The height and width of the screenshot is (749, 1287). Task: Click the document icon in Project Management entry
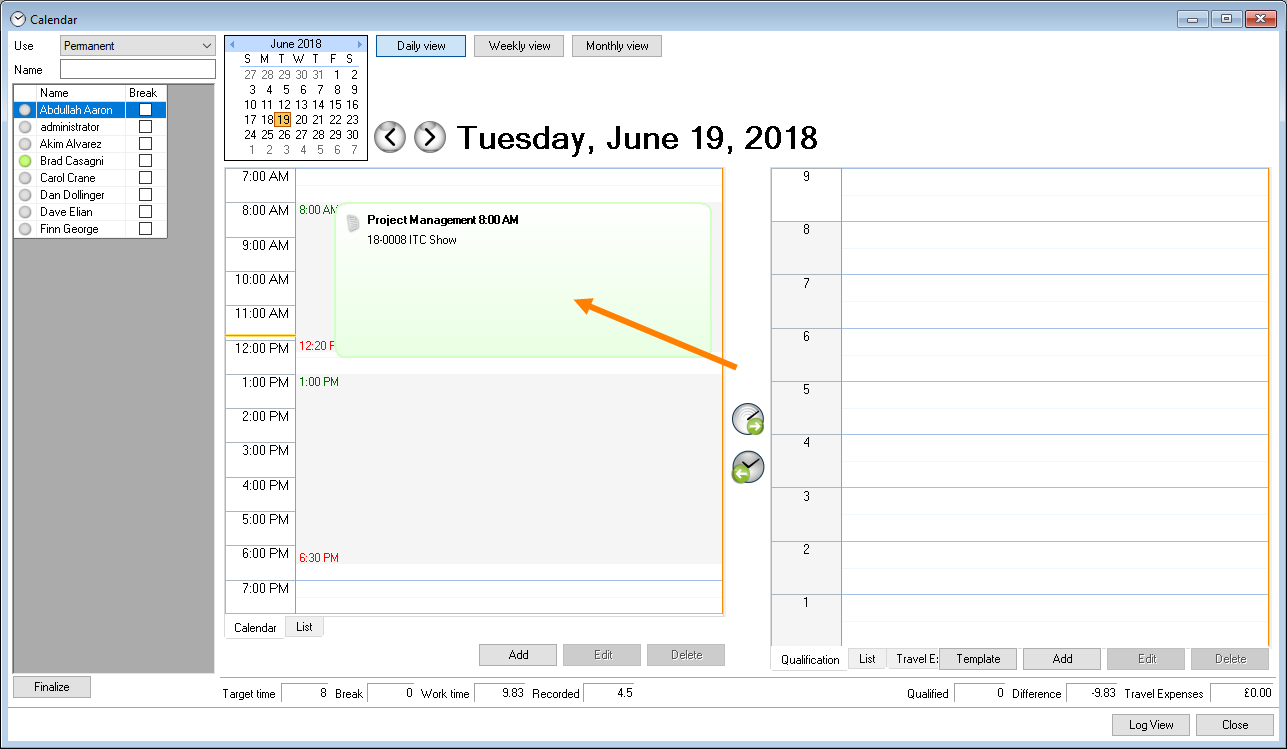(352, 222)
